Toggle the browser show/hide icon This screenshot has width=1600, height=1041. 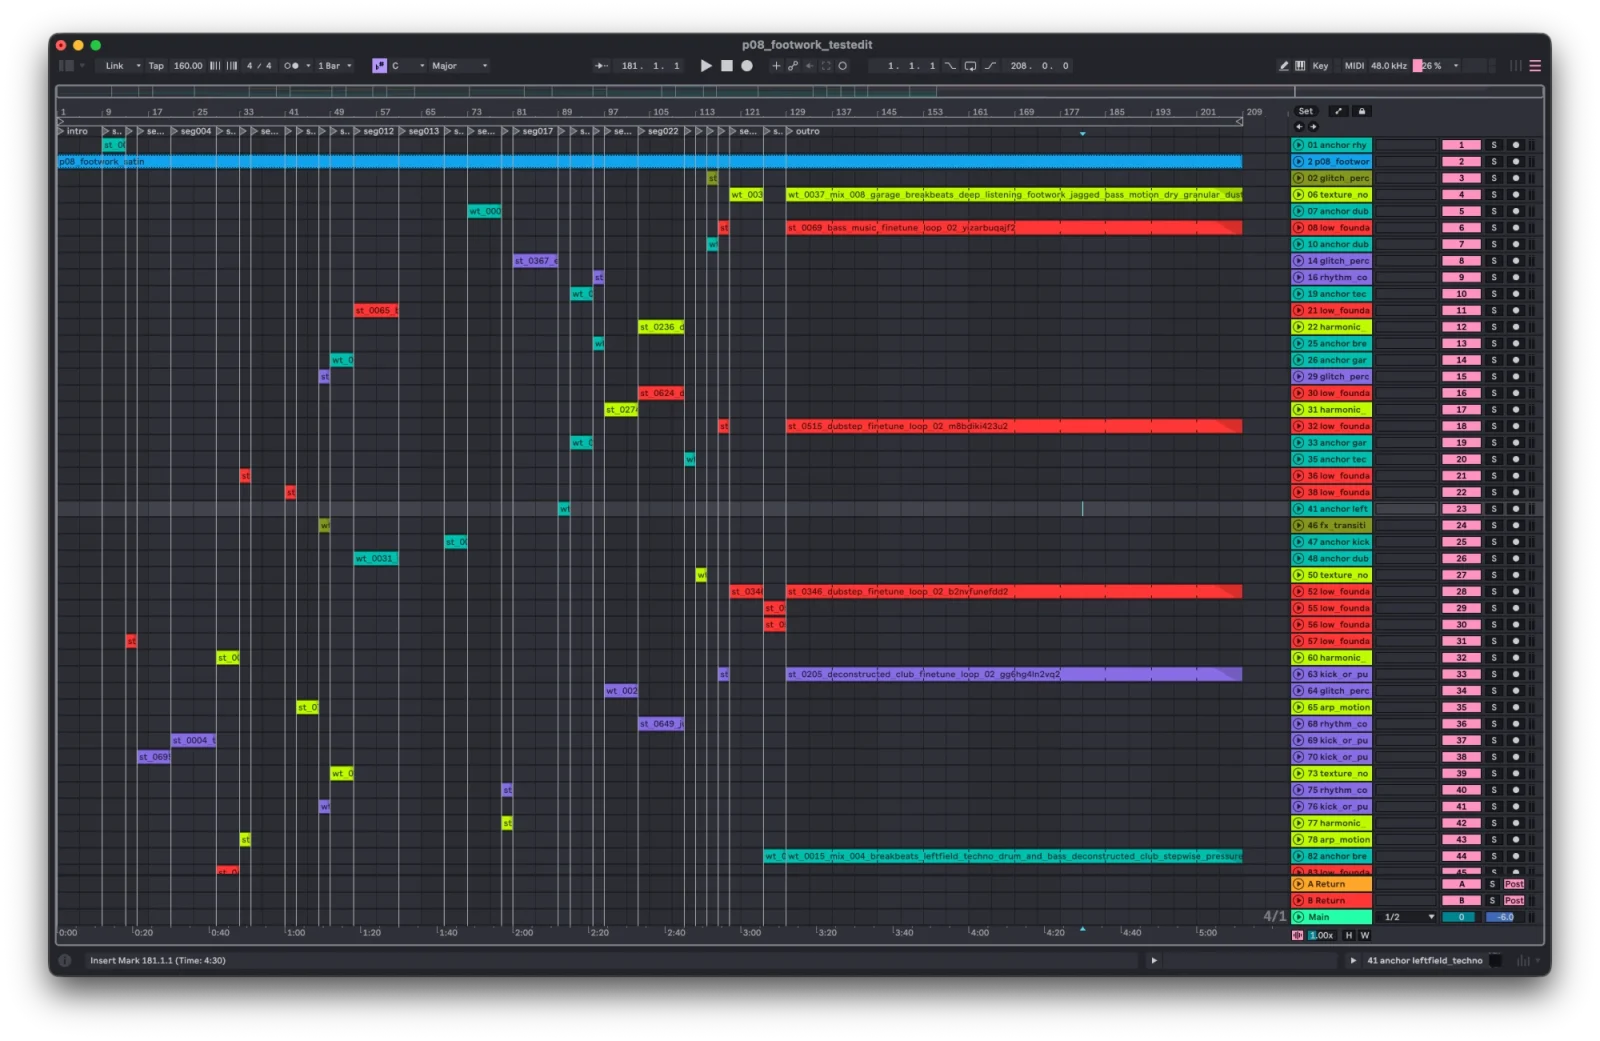(66, 66)
